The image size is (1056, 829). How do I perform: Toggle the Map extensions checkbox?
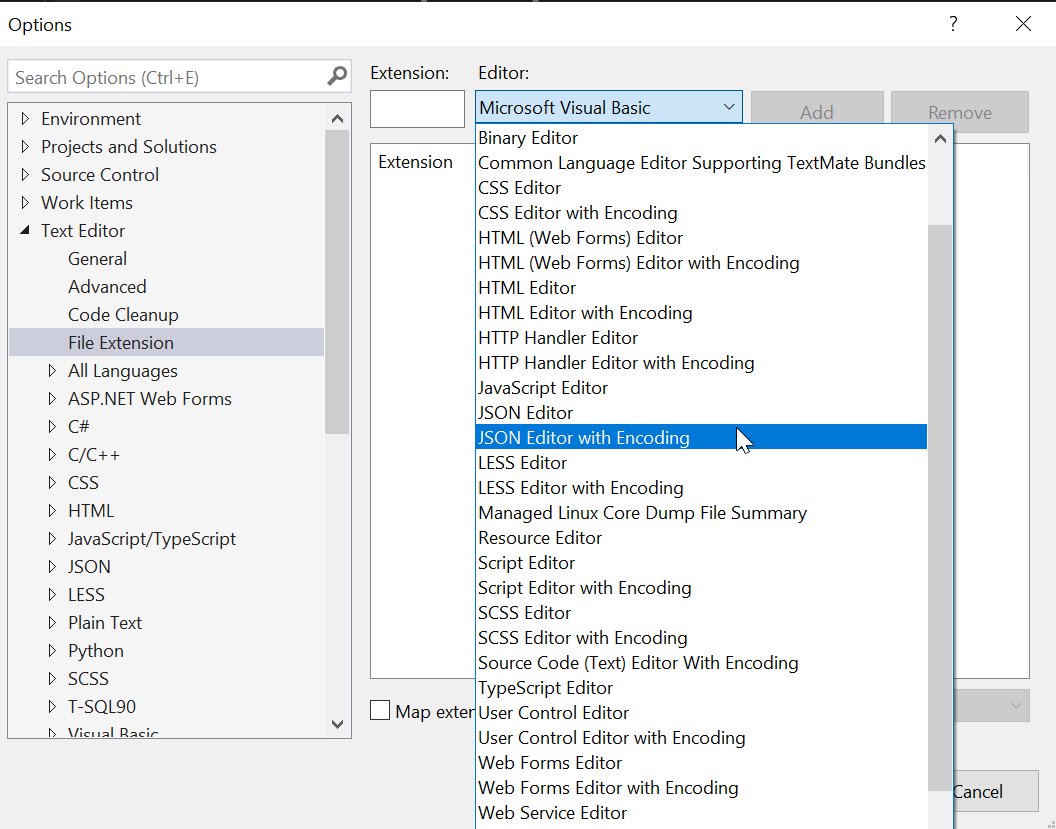(380, 710)
